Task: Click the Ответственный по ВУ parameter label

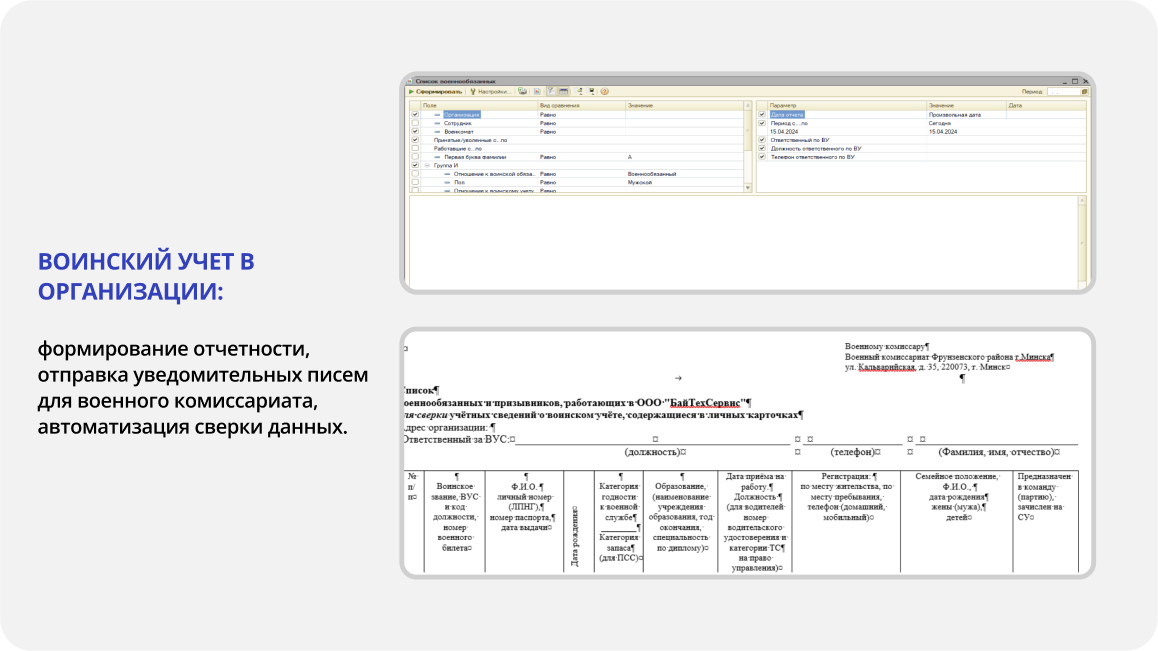Action: 800,140
